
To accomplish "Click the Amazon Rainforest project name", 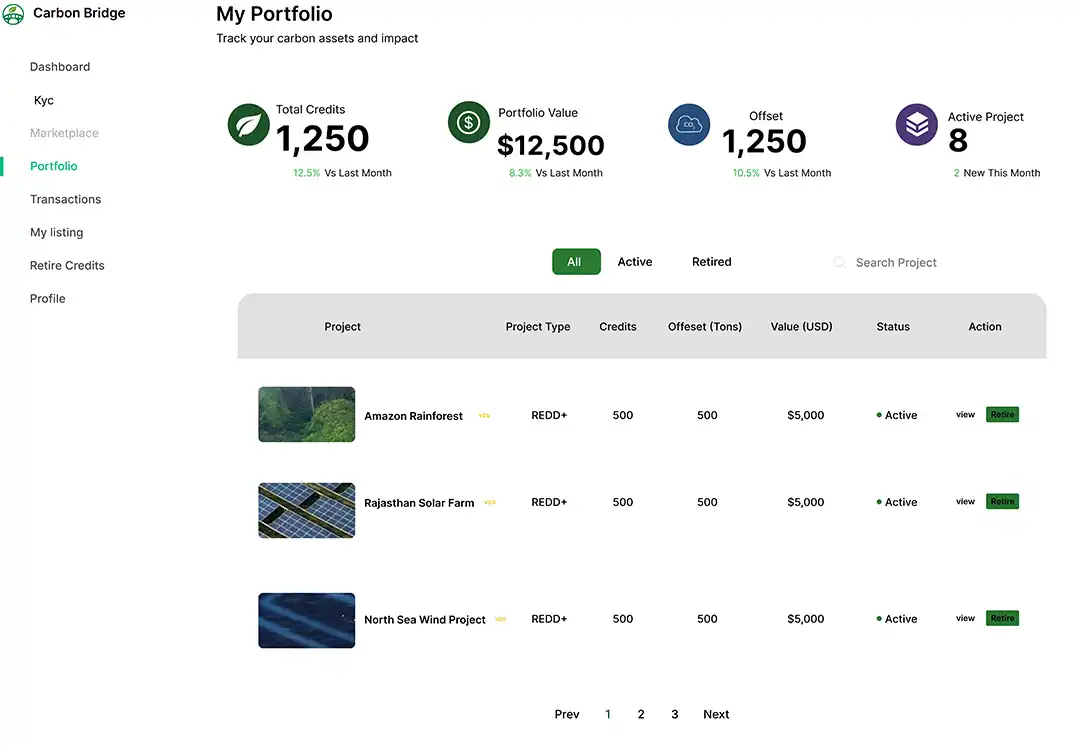I will click(x=413, y=416).
